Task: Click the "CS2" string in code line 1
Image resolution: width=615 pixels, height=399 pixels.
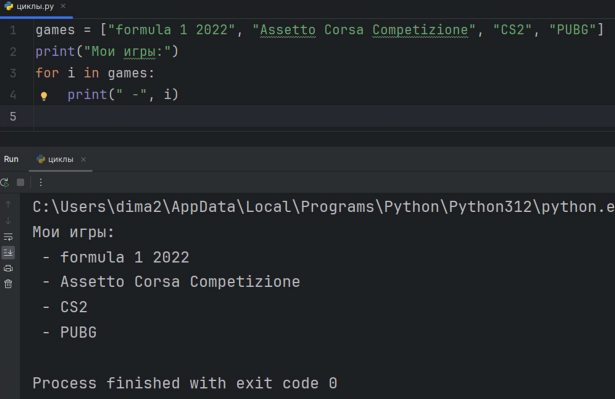Action: pos(512,30)
